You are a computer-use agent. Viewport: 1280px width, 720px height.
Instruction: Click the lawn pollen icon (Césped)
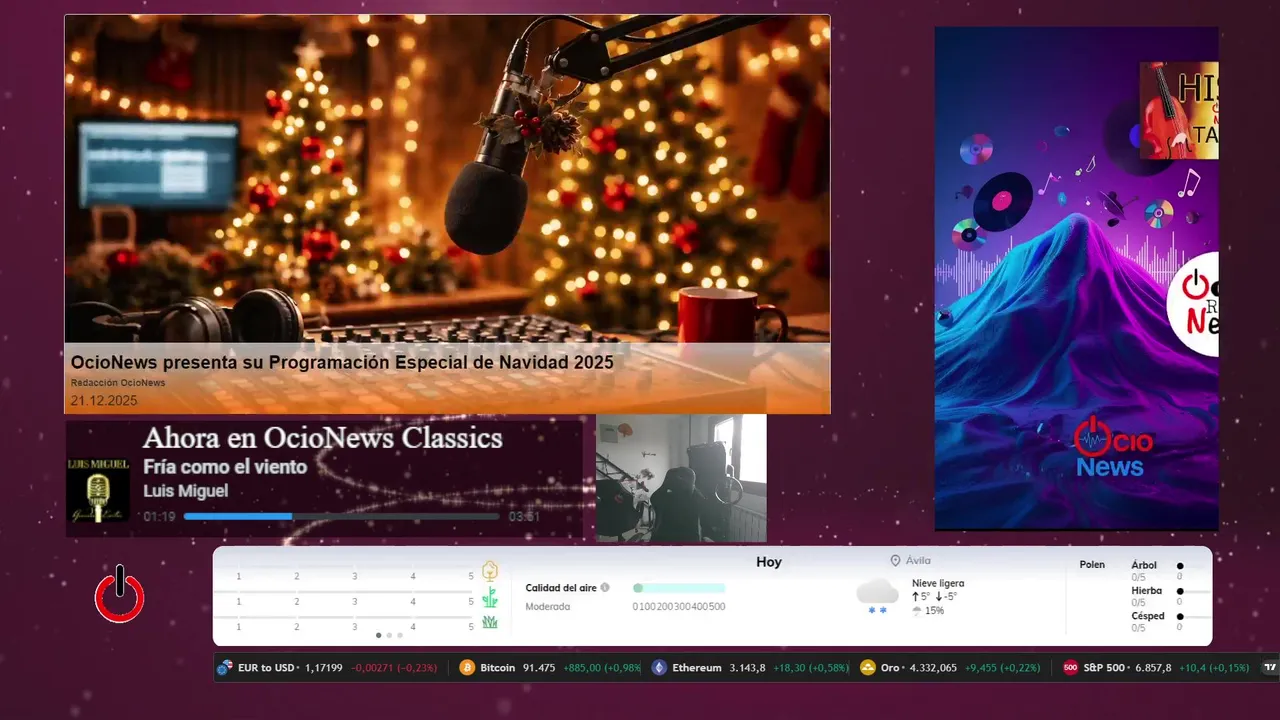pyautogui.click(x=490, y=622)
